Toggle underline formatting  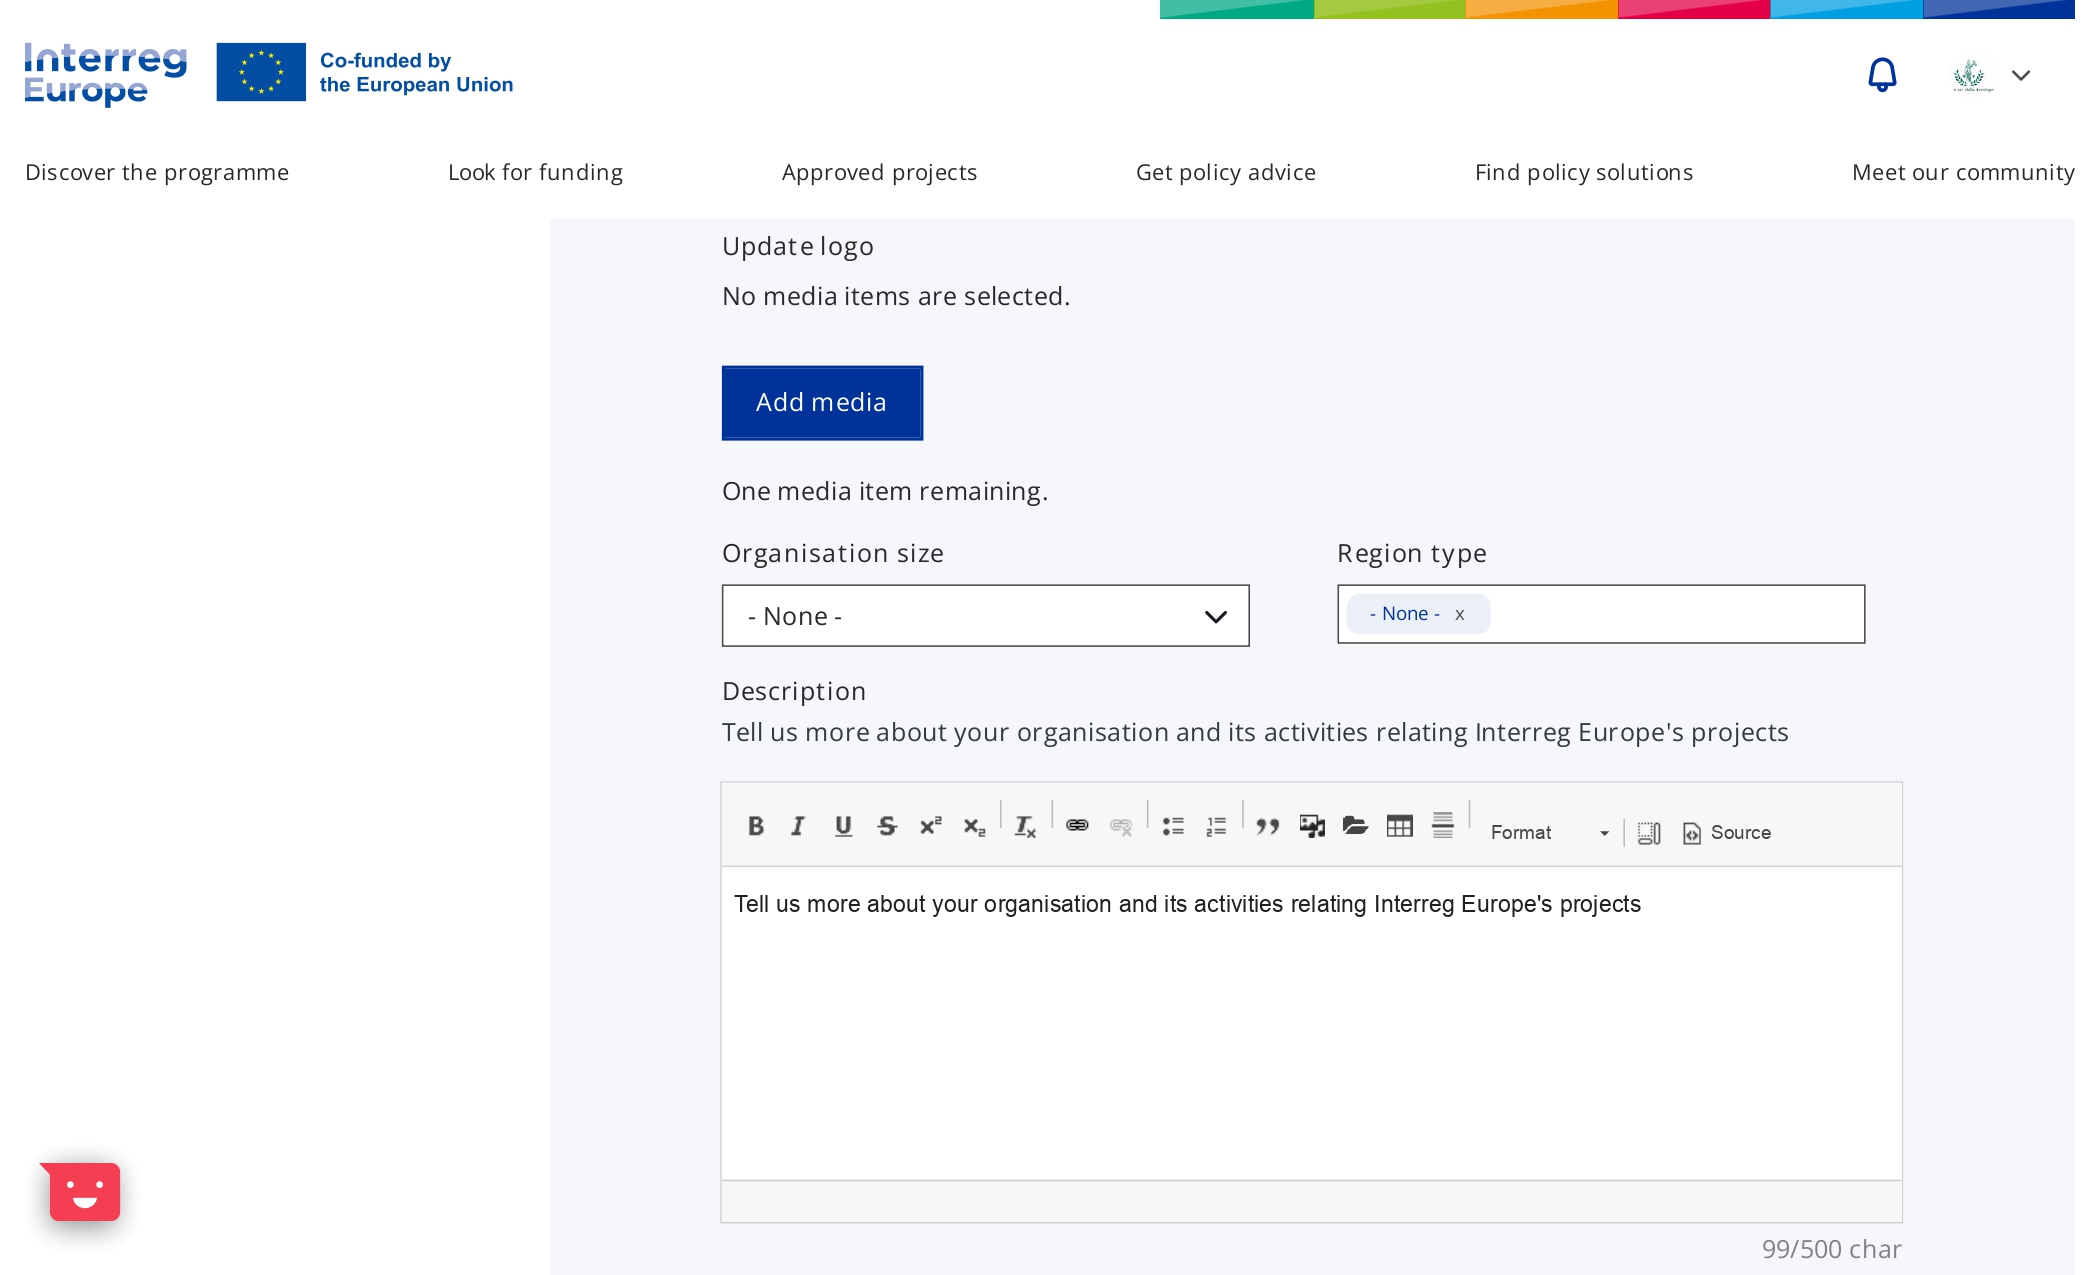(x=843, y=826)
